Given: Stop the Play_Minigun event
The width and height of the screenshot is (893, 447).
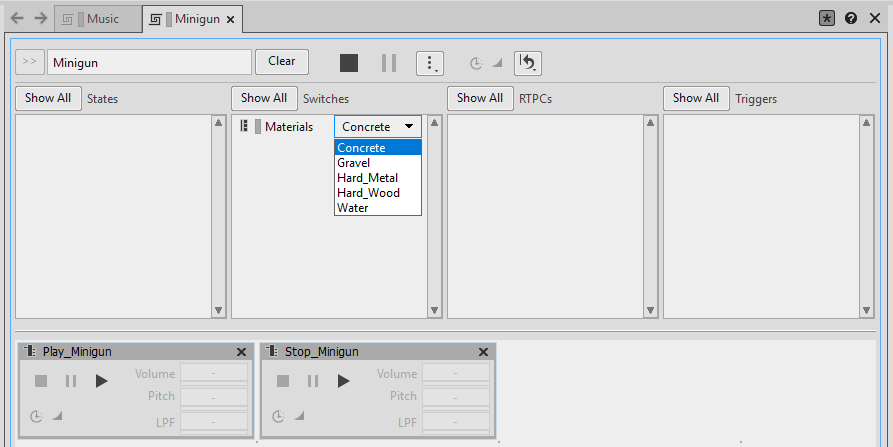Looking at the screenshot, I should coord(41,381).
